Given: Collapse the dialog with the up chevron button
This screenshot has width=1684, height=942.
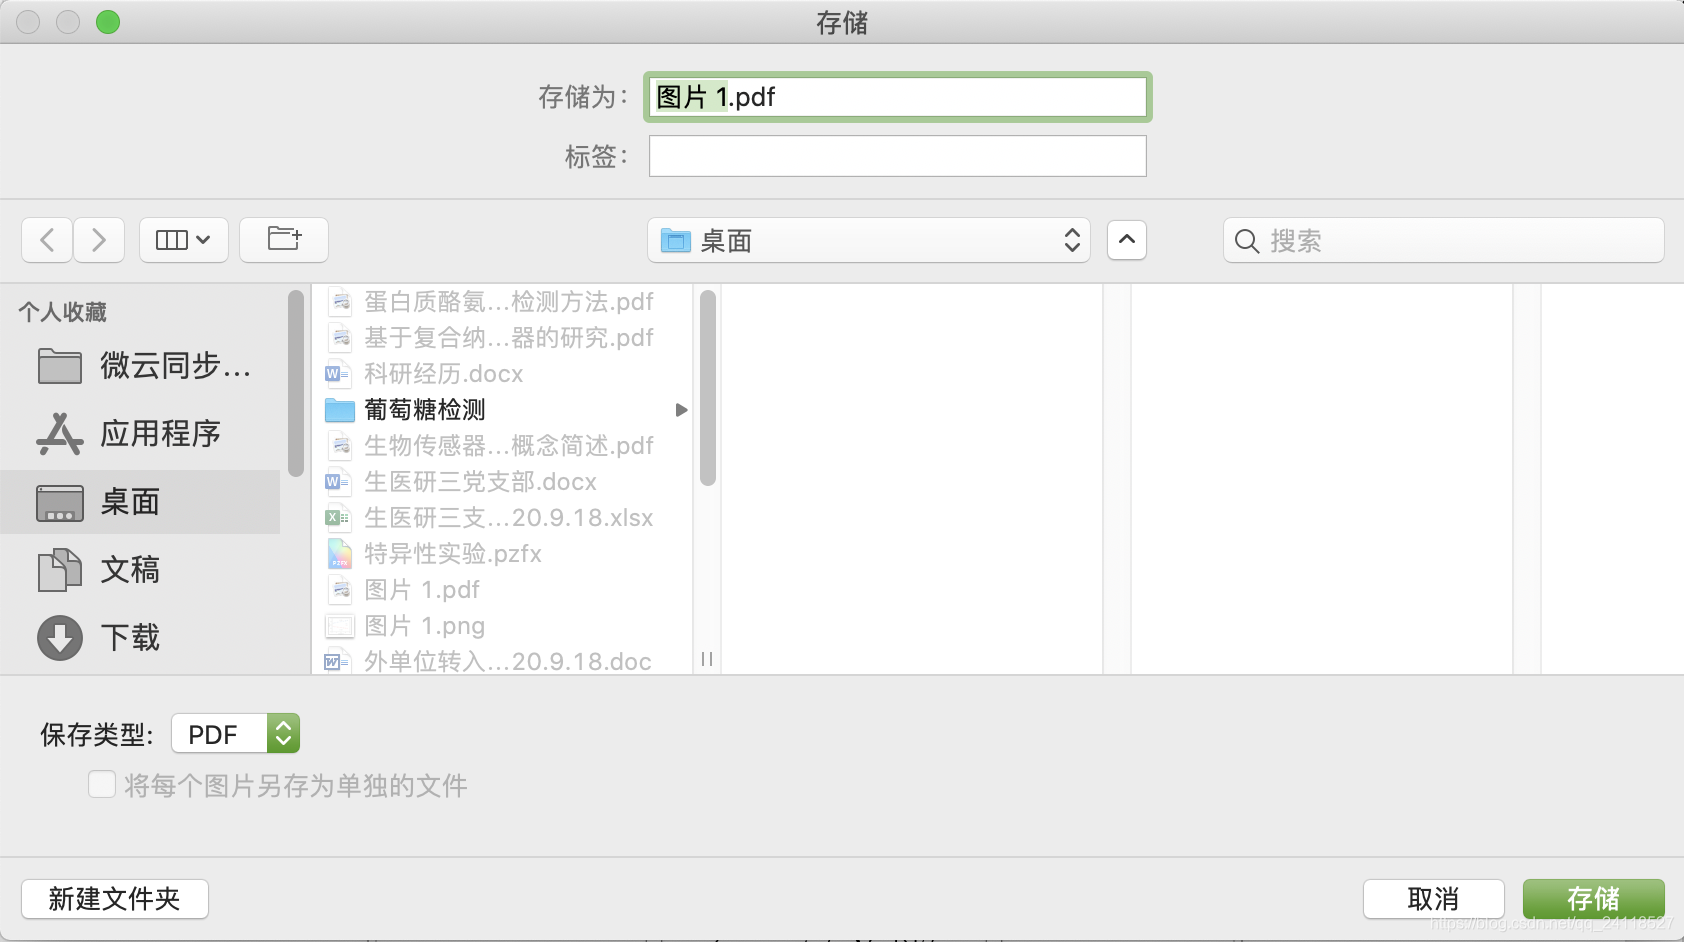Looking at the screenshot, I should (1127, 240).
